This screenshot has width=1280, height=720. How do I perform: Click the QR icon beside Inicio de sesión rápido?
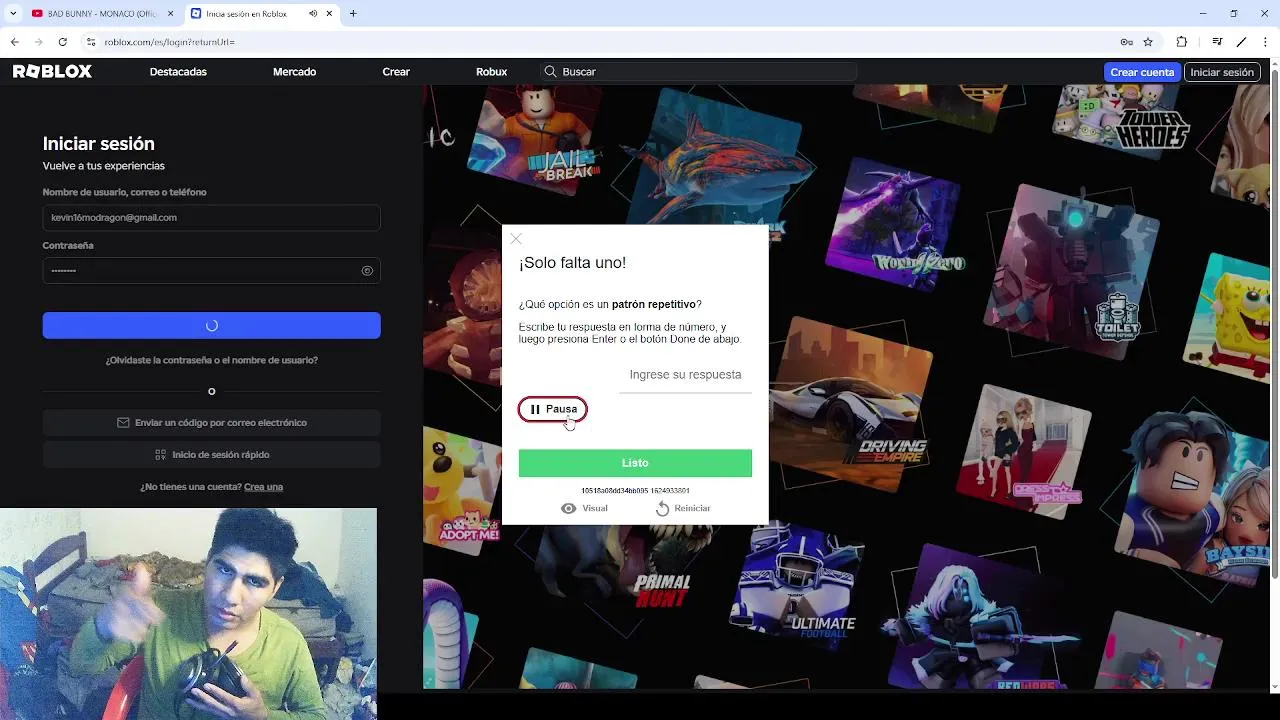[160, 455]
